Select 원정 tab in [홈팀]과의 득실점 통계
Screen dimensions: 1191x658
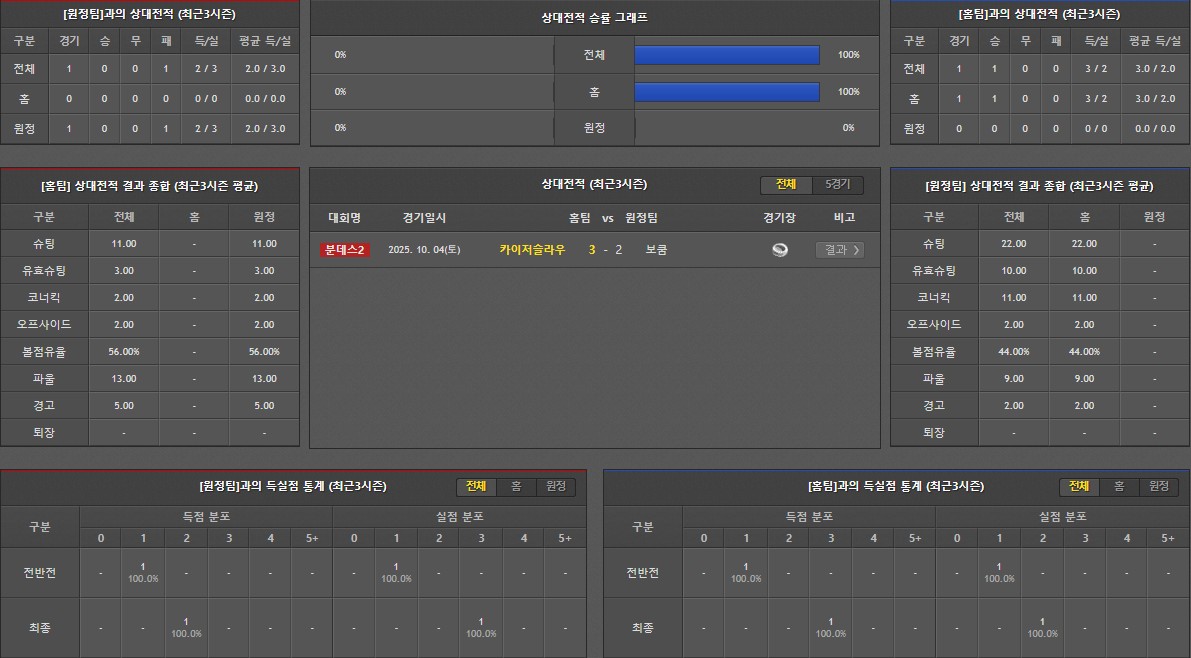pos(1158,486)
